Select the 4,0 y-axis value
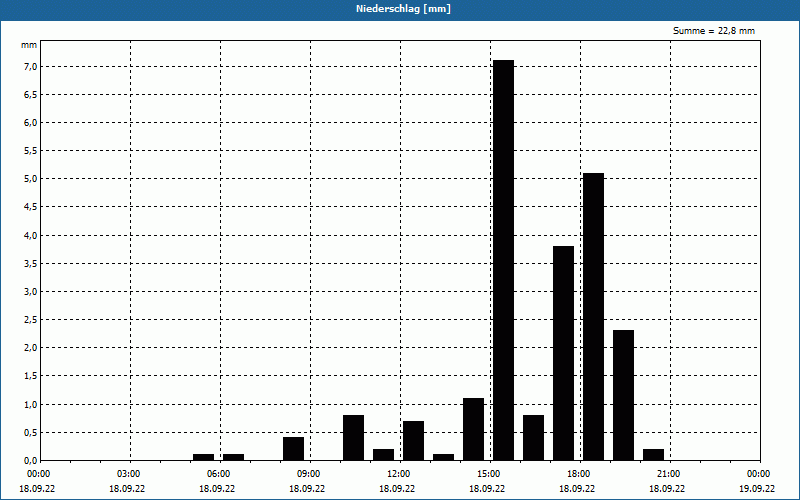 coord(30,235)
